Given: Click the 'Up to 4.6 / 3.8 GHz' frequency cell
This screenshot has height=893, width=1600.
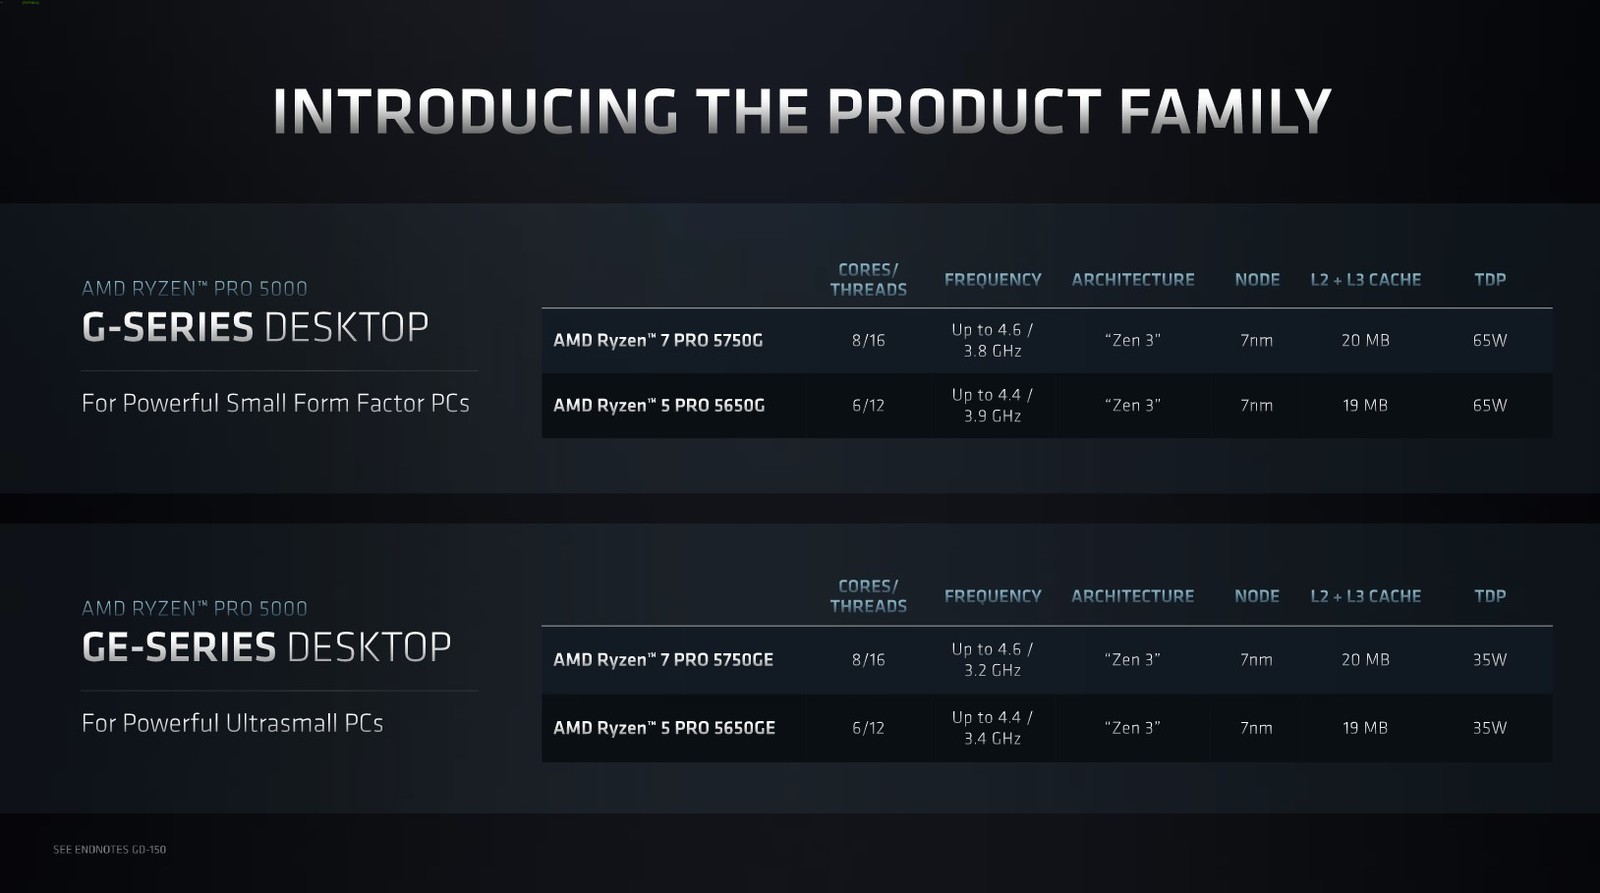Looking at the screenshot, I should [992, 340].
